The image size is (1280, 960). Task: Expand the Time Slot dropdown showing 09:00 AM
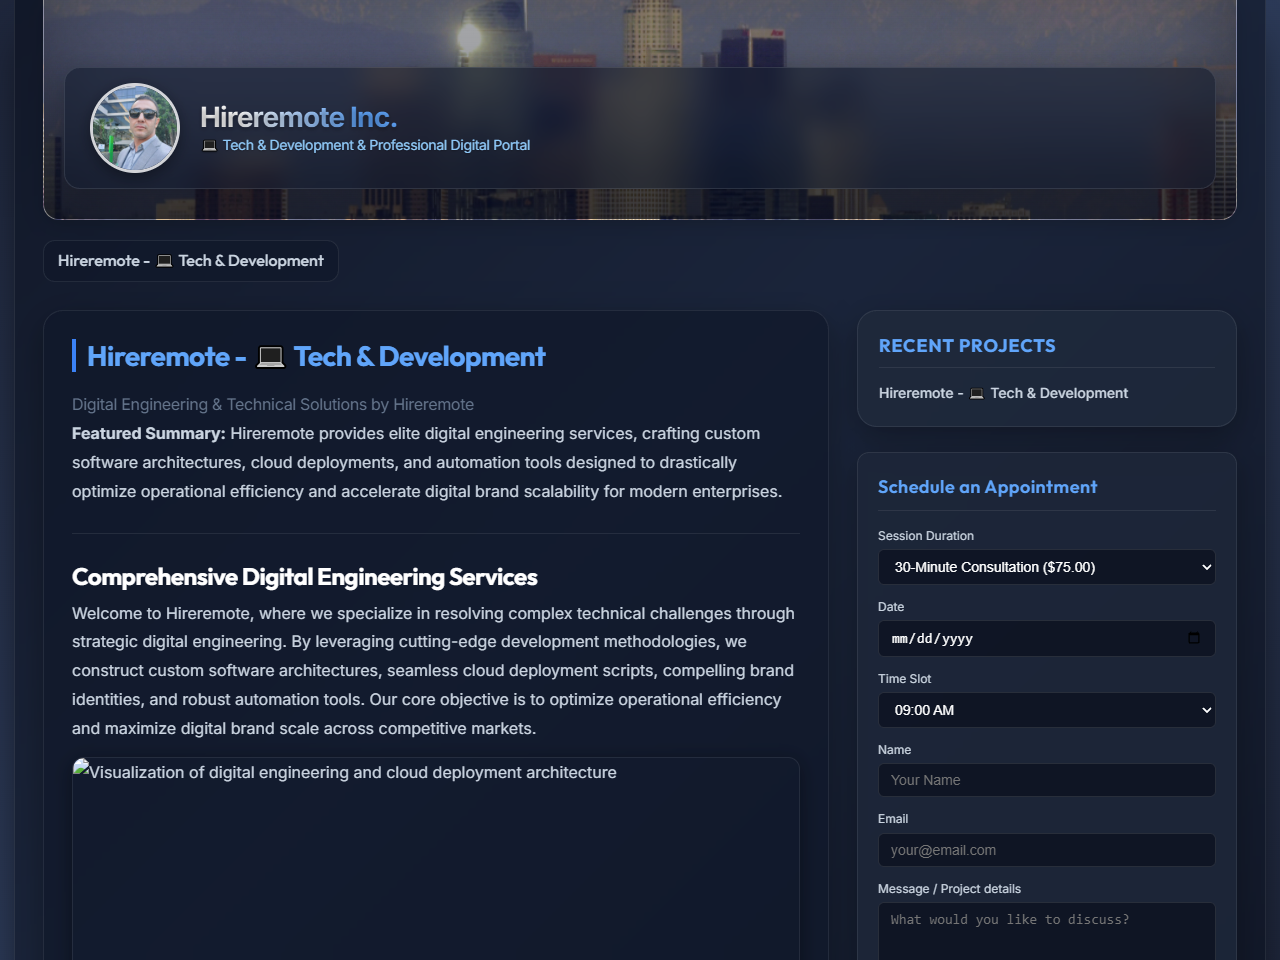1046,710
